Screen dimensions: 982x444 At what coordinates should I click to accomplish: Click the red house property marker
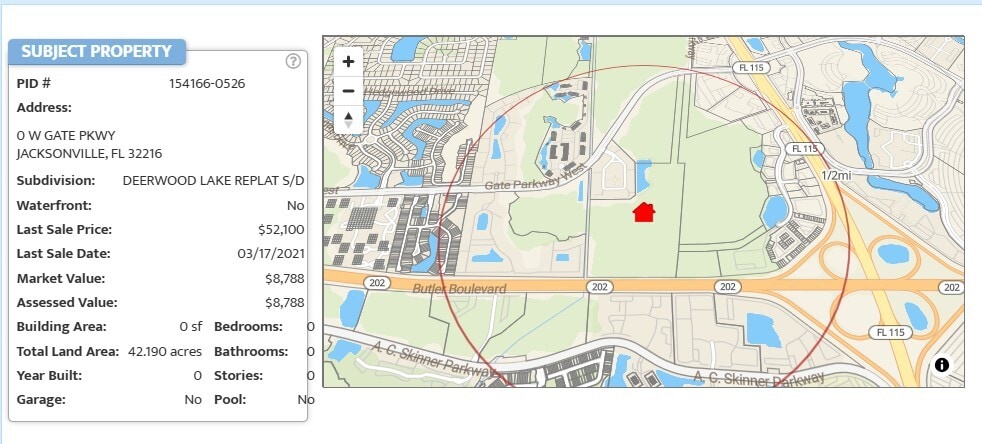[644, 211]
